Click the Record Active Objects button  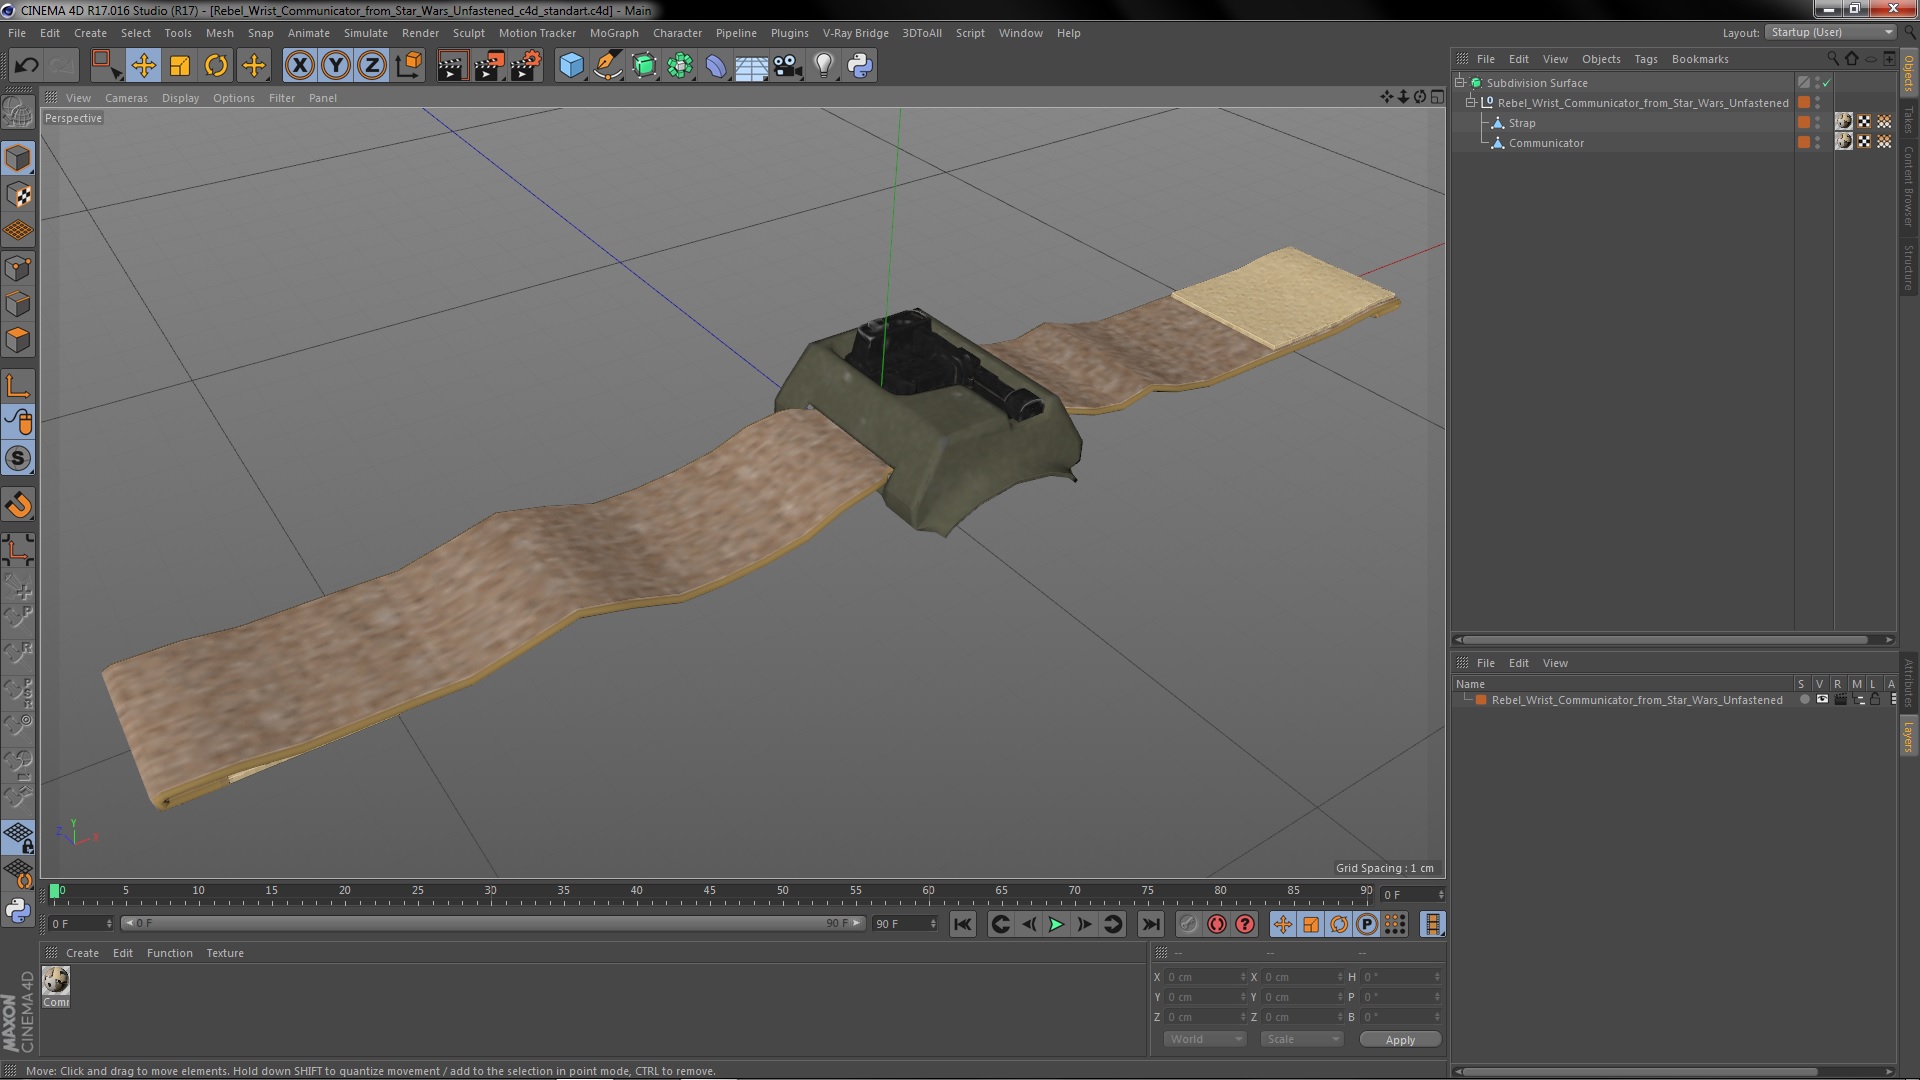coord(1188,925)
